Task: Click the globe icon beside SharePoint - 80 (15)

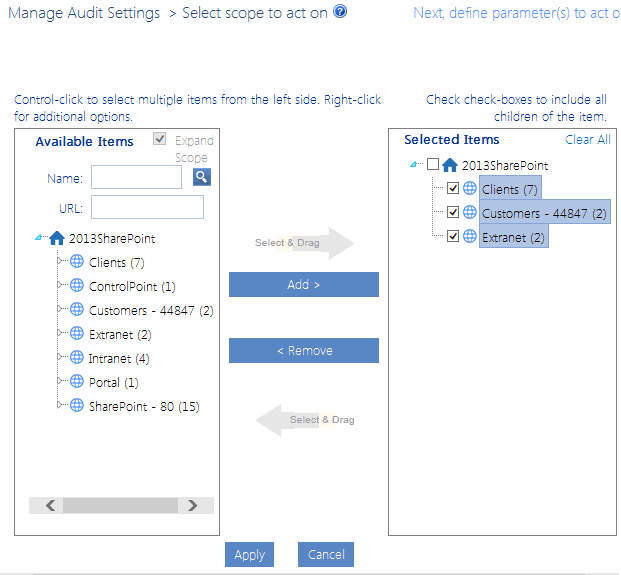Action: pyautogui.click(x=77, y=406)
